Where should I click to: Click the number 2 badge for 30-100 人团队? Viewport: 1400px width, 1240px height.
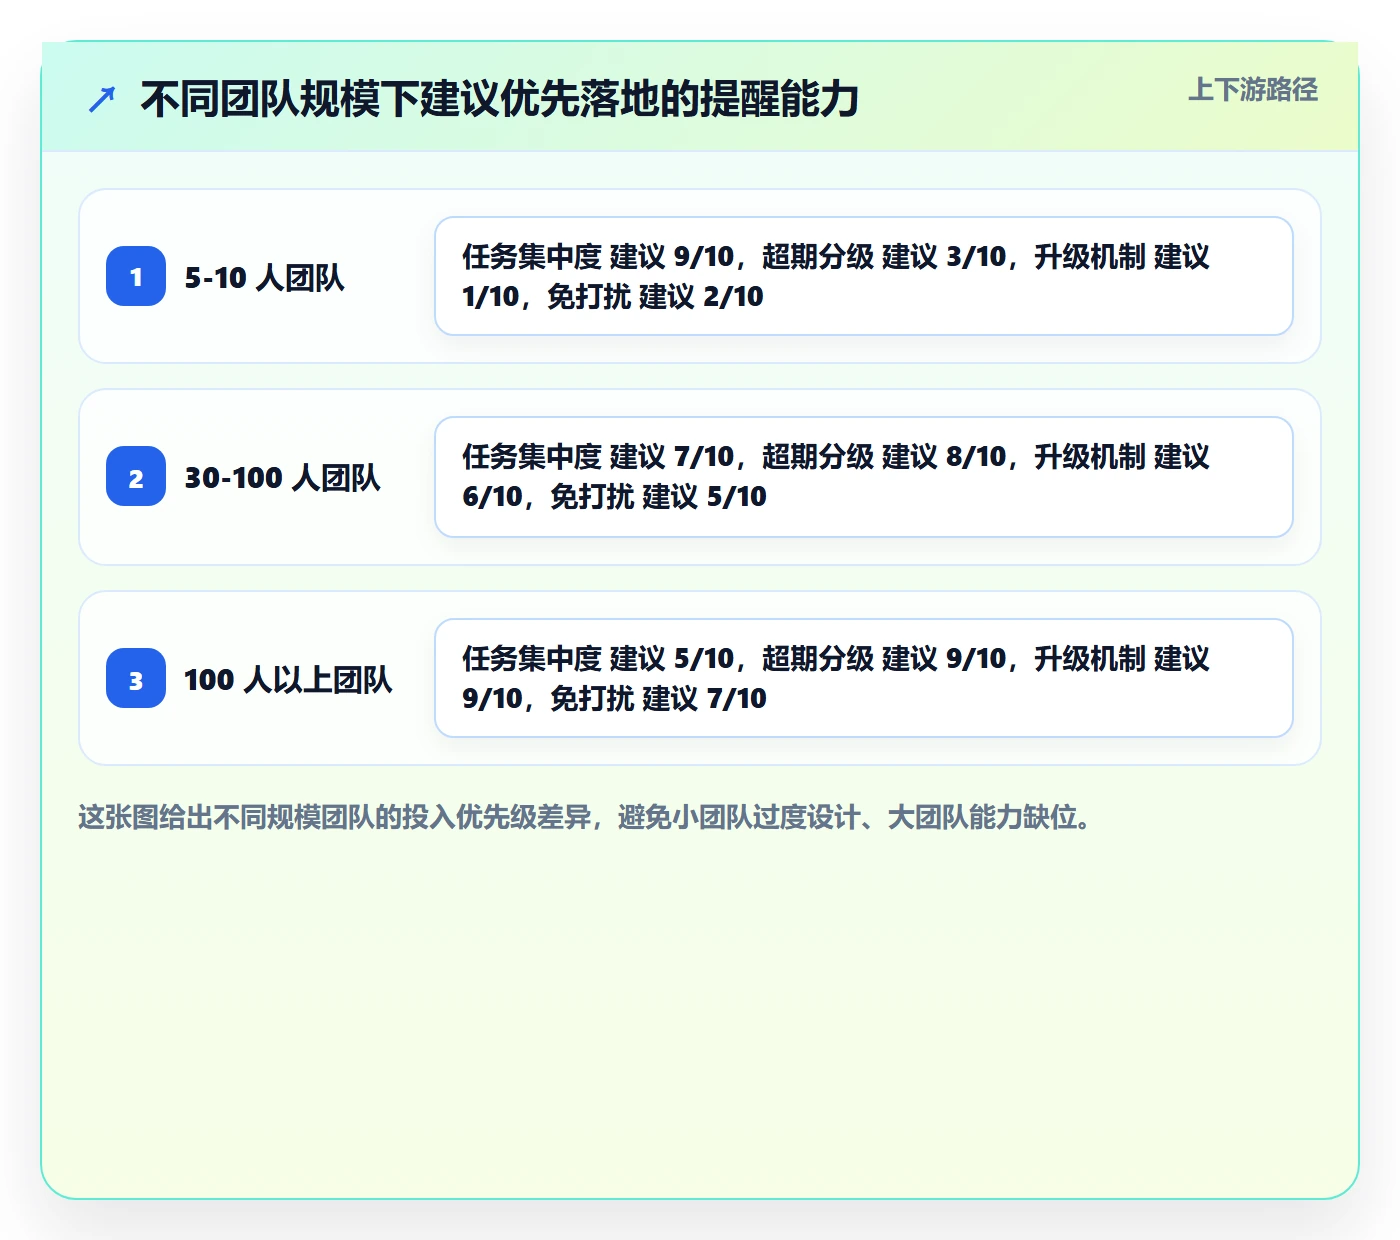pos(136,476)
